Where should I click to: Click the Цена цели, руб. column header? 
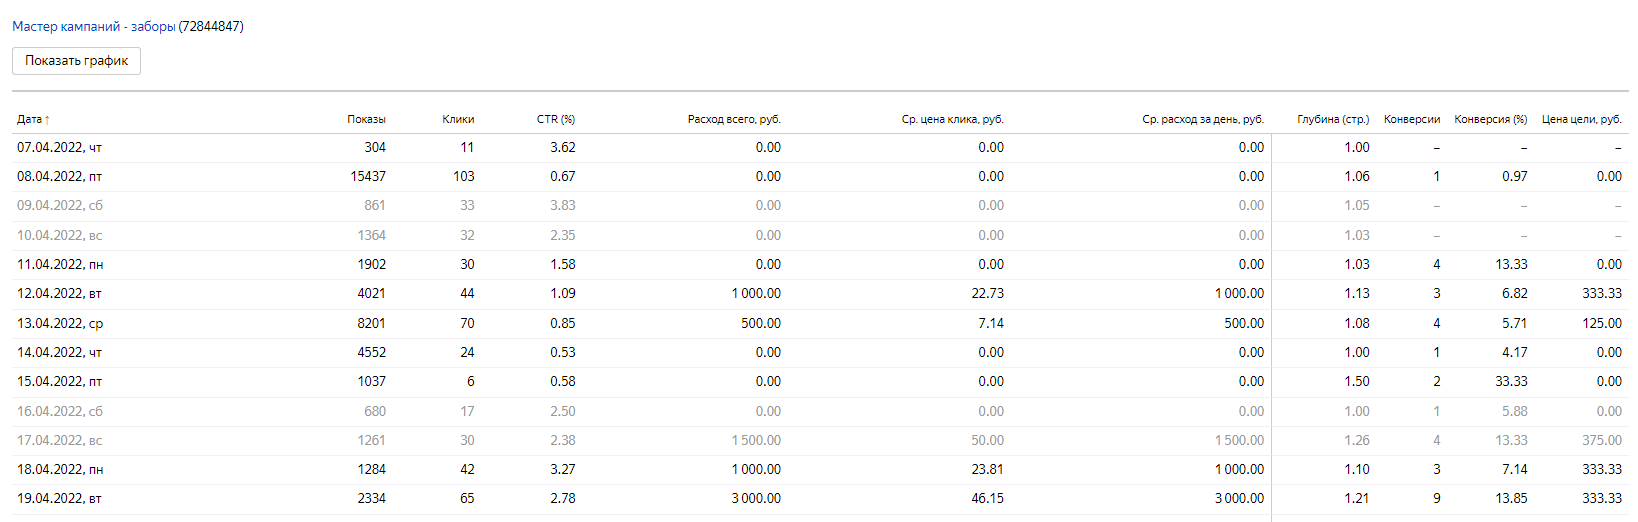[1581, 120]
